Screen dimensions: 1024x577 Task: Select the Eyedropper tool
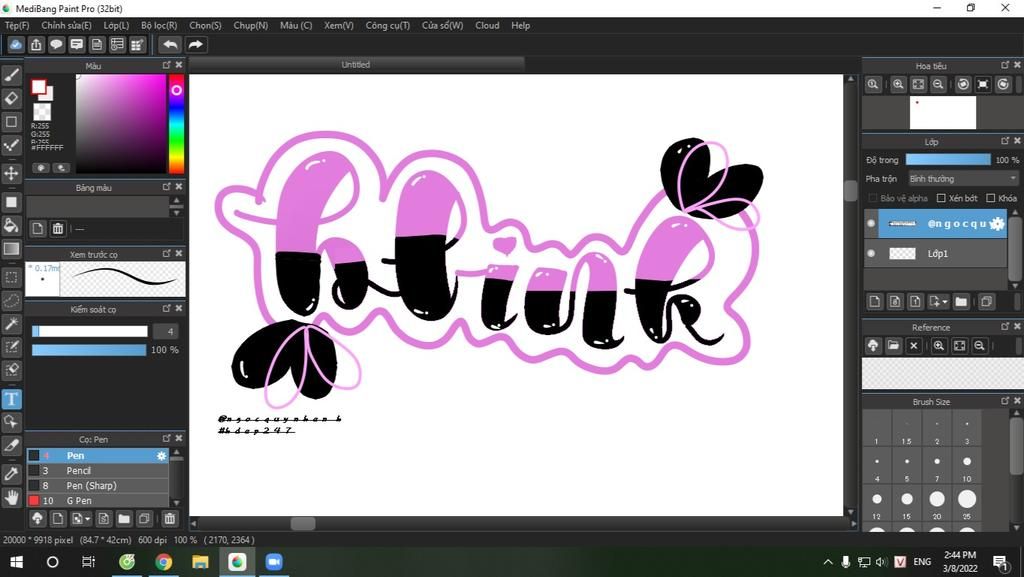pyautogui.click(x=11, y=474)
